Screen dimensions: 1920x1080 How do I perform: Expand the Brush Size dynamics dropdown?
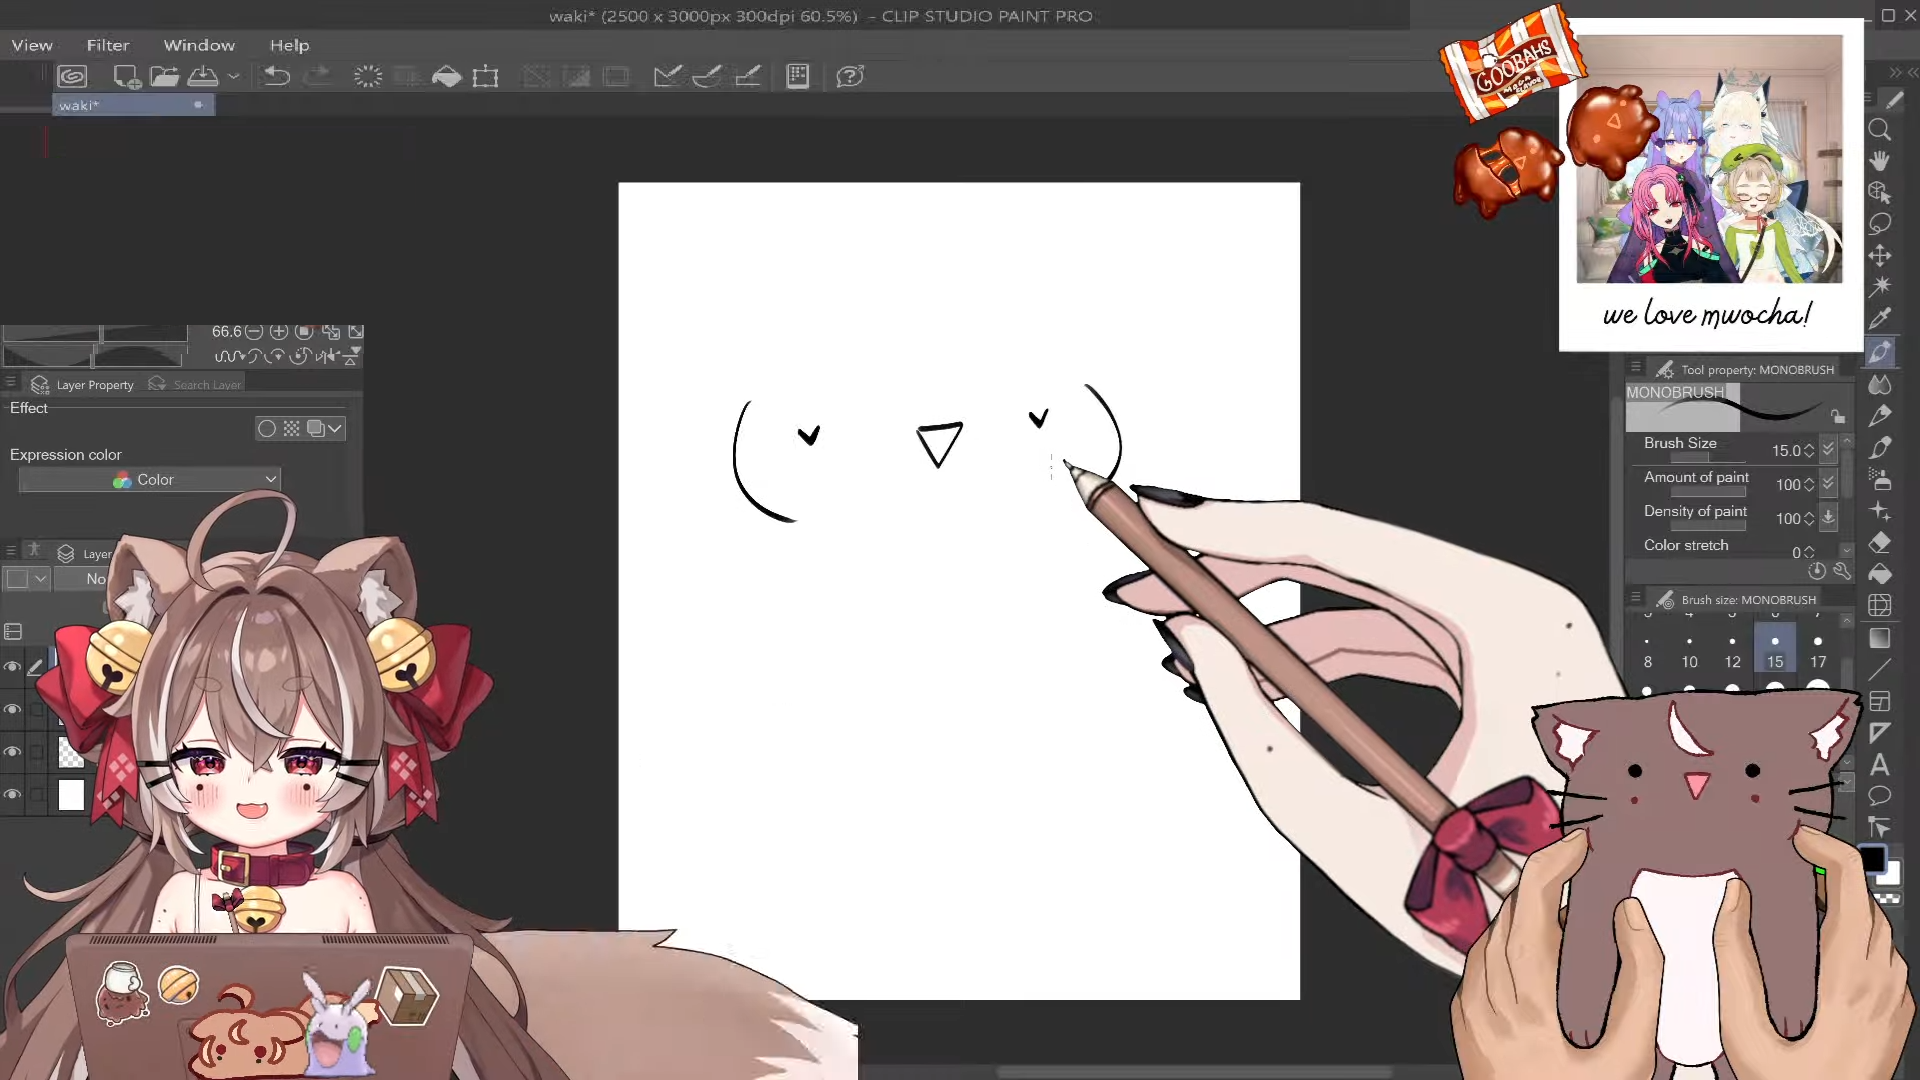(1828, 450)
